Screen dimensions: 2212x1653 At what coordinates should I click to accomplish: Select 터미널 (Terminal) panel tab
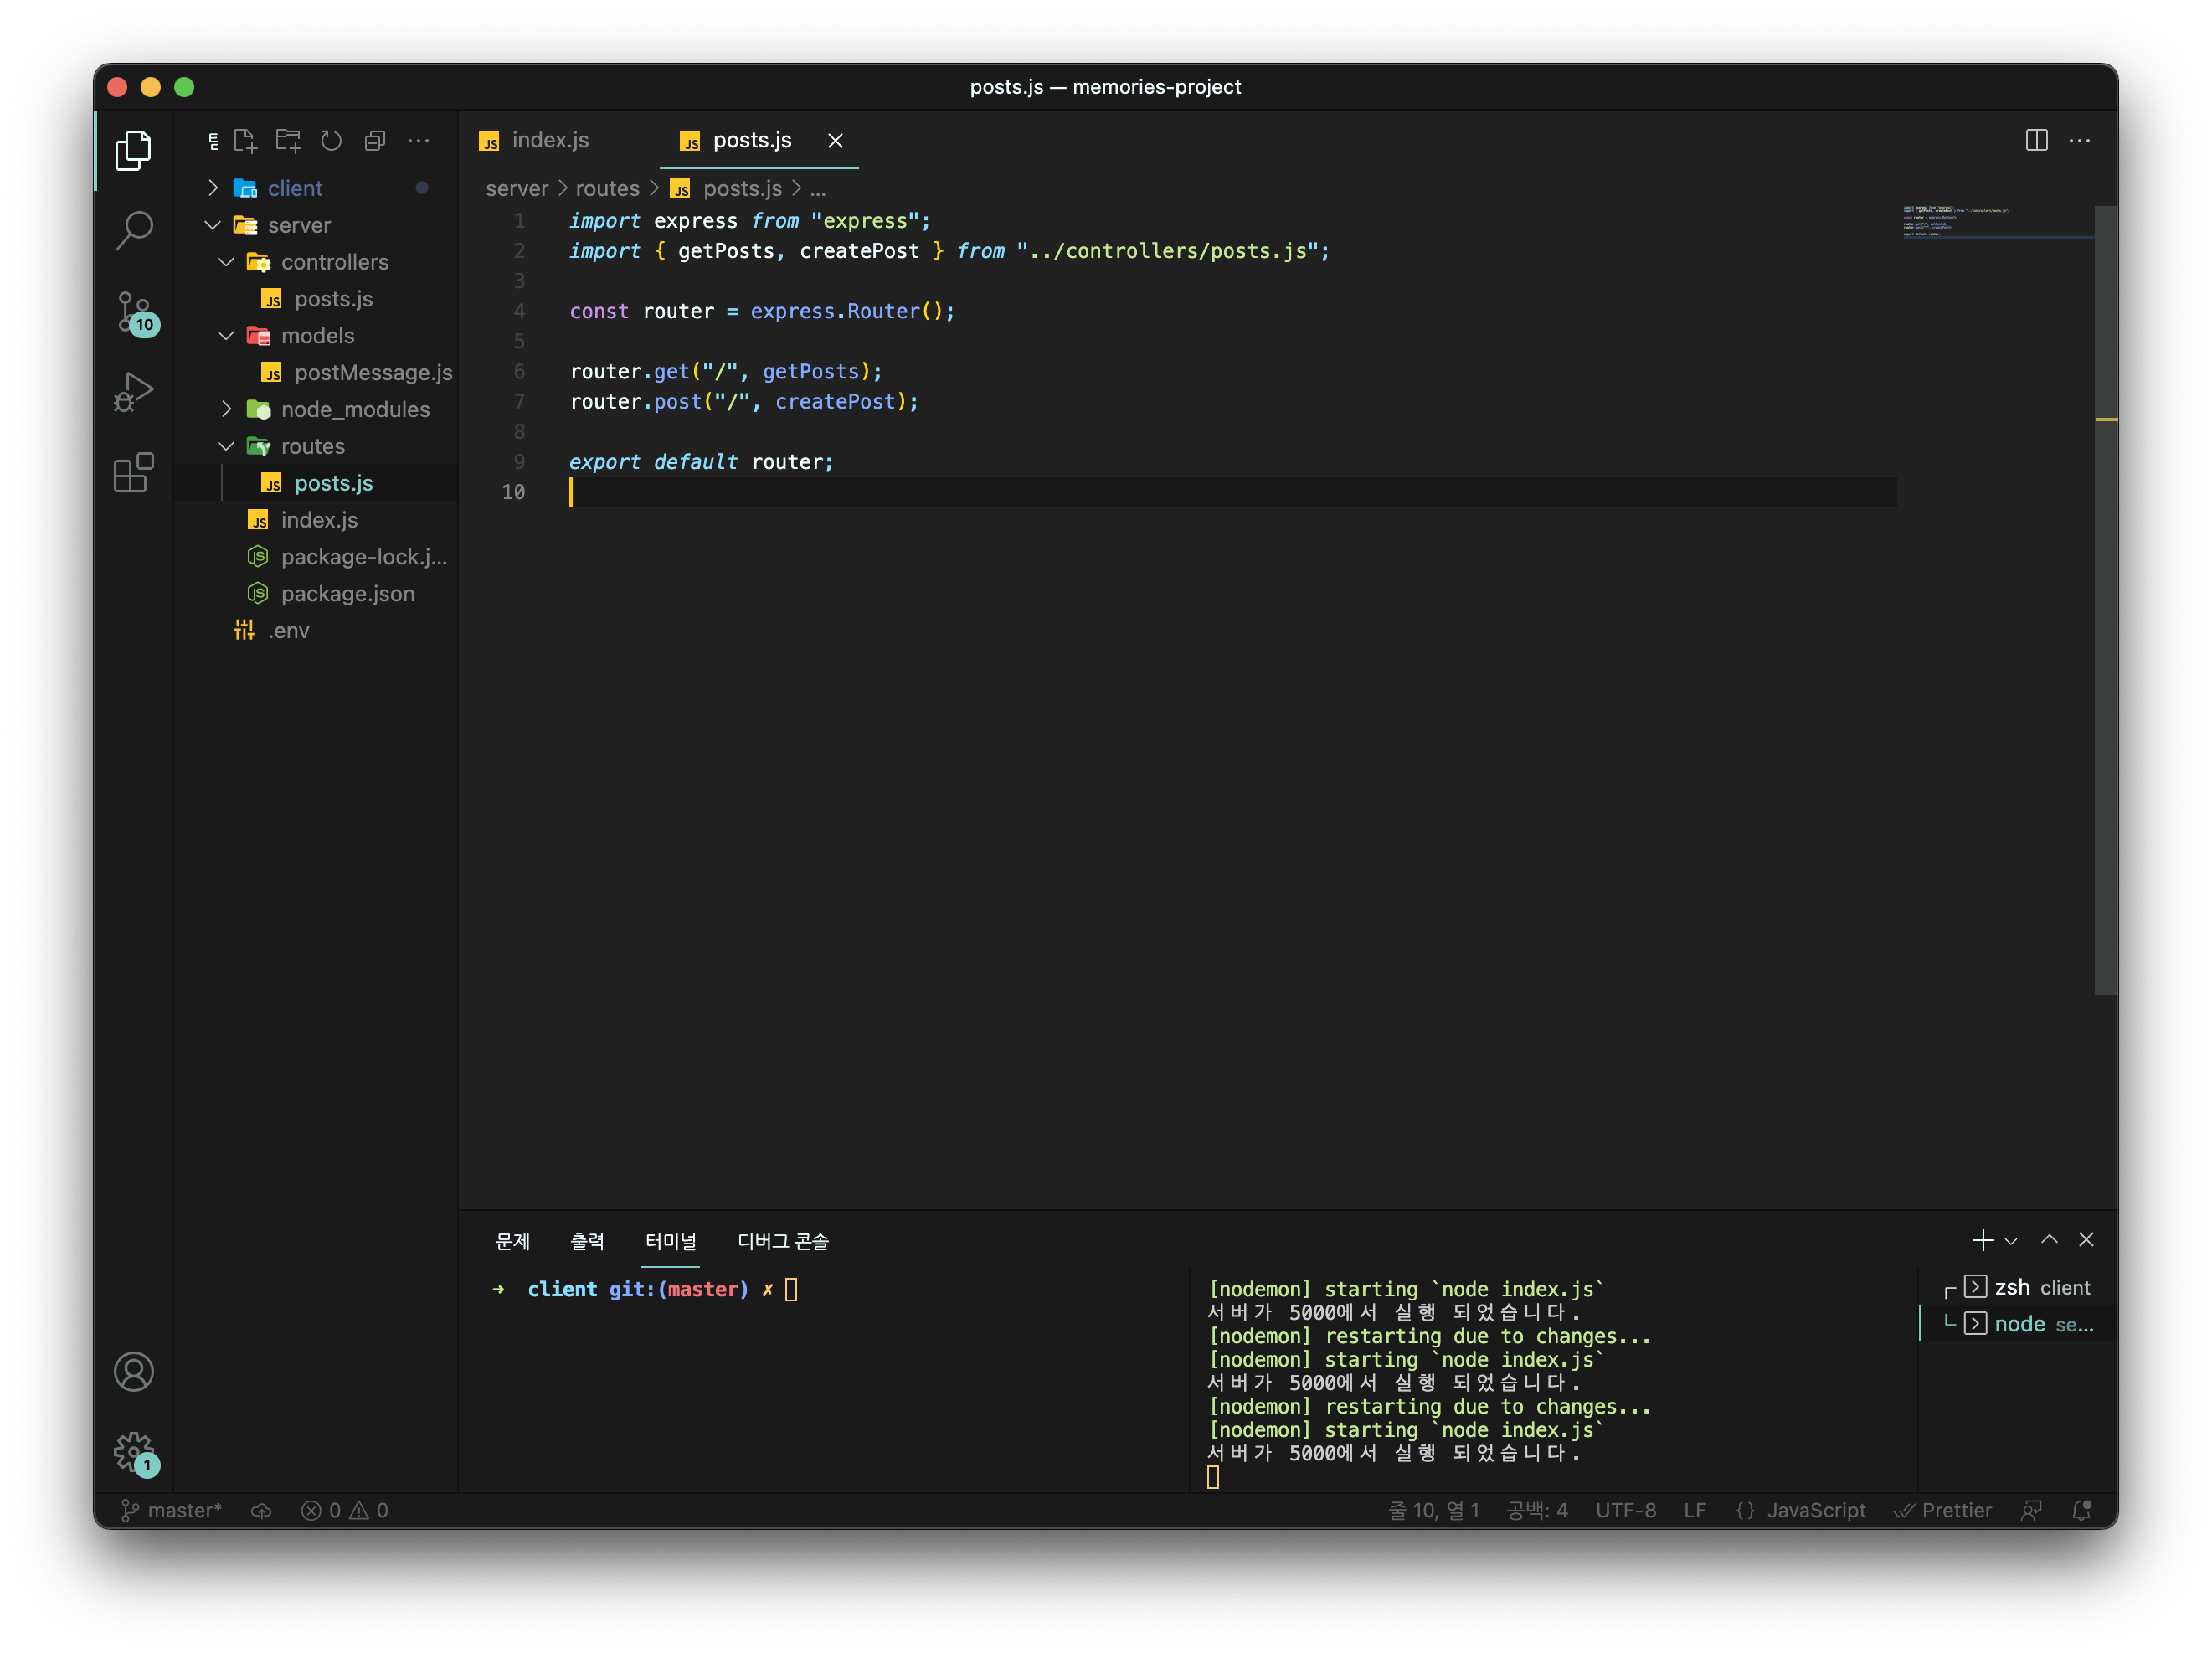[670, 1241]
